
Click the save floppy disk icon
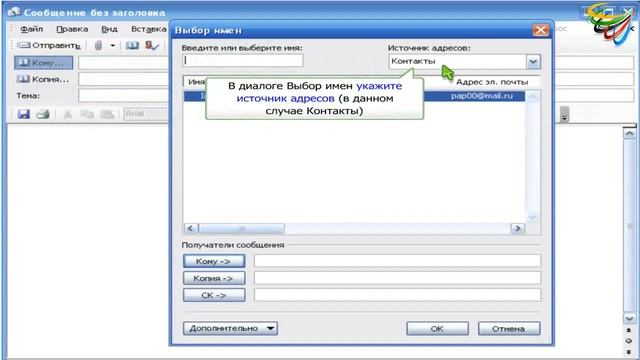[24, 114]
